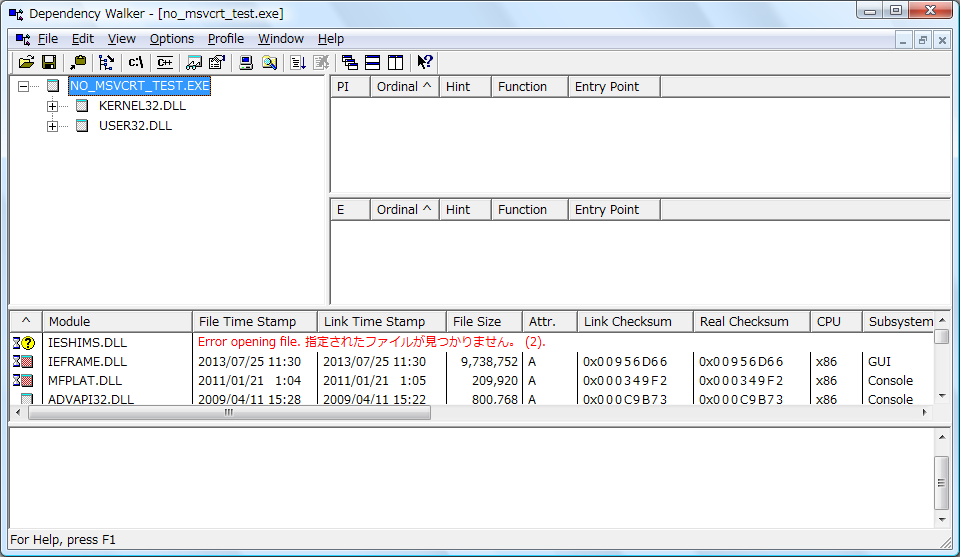The image size is (960, 557).
Task: Open the Window menu
Action: [281, 39]
